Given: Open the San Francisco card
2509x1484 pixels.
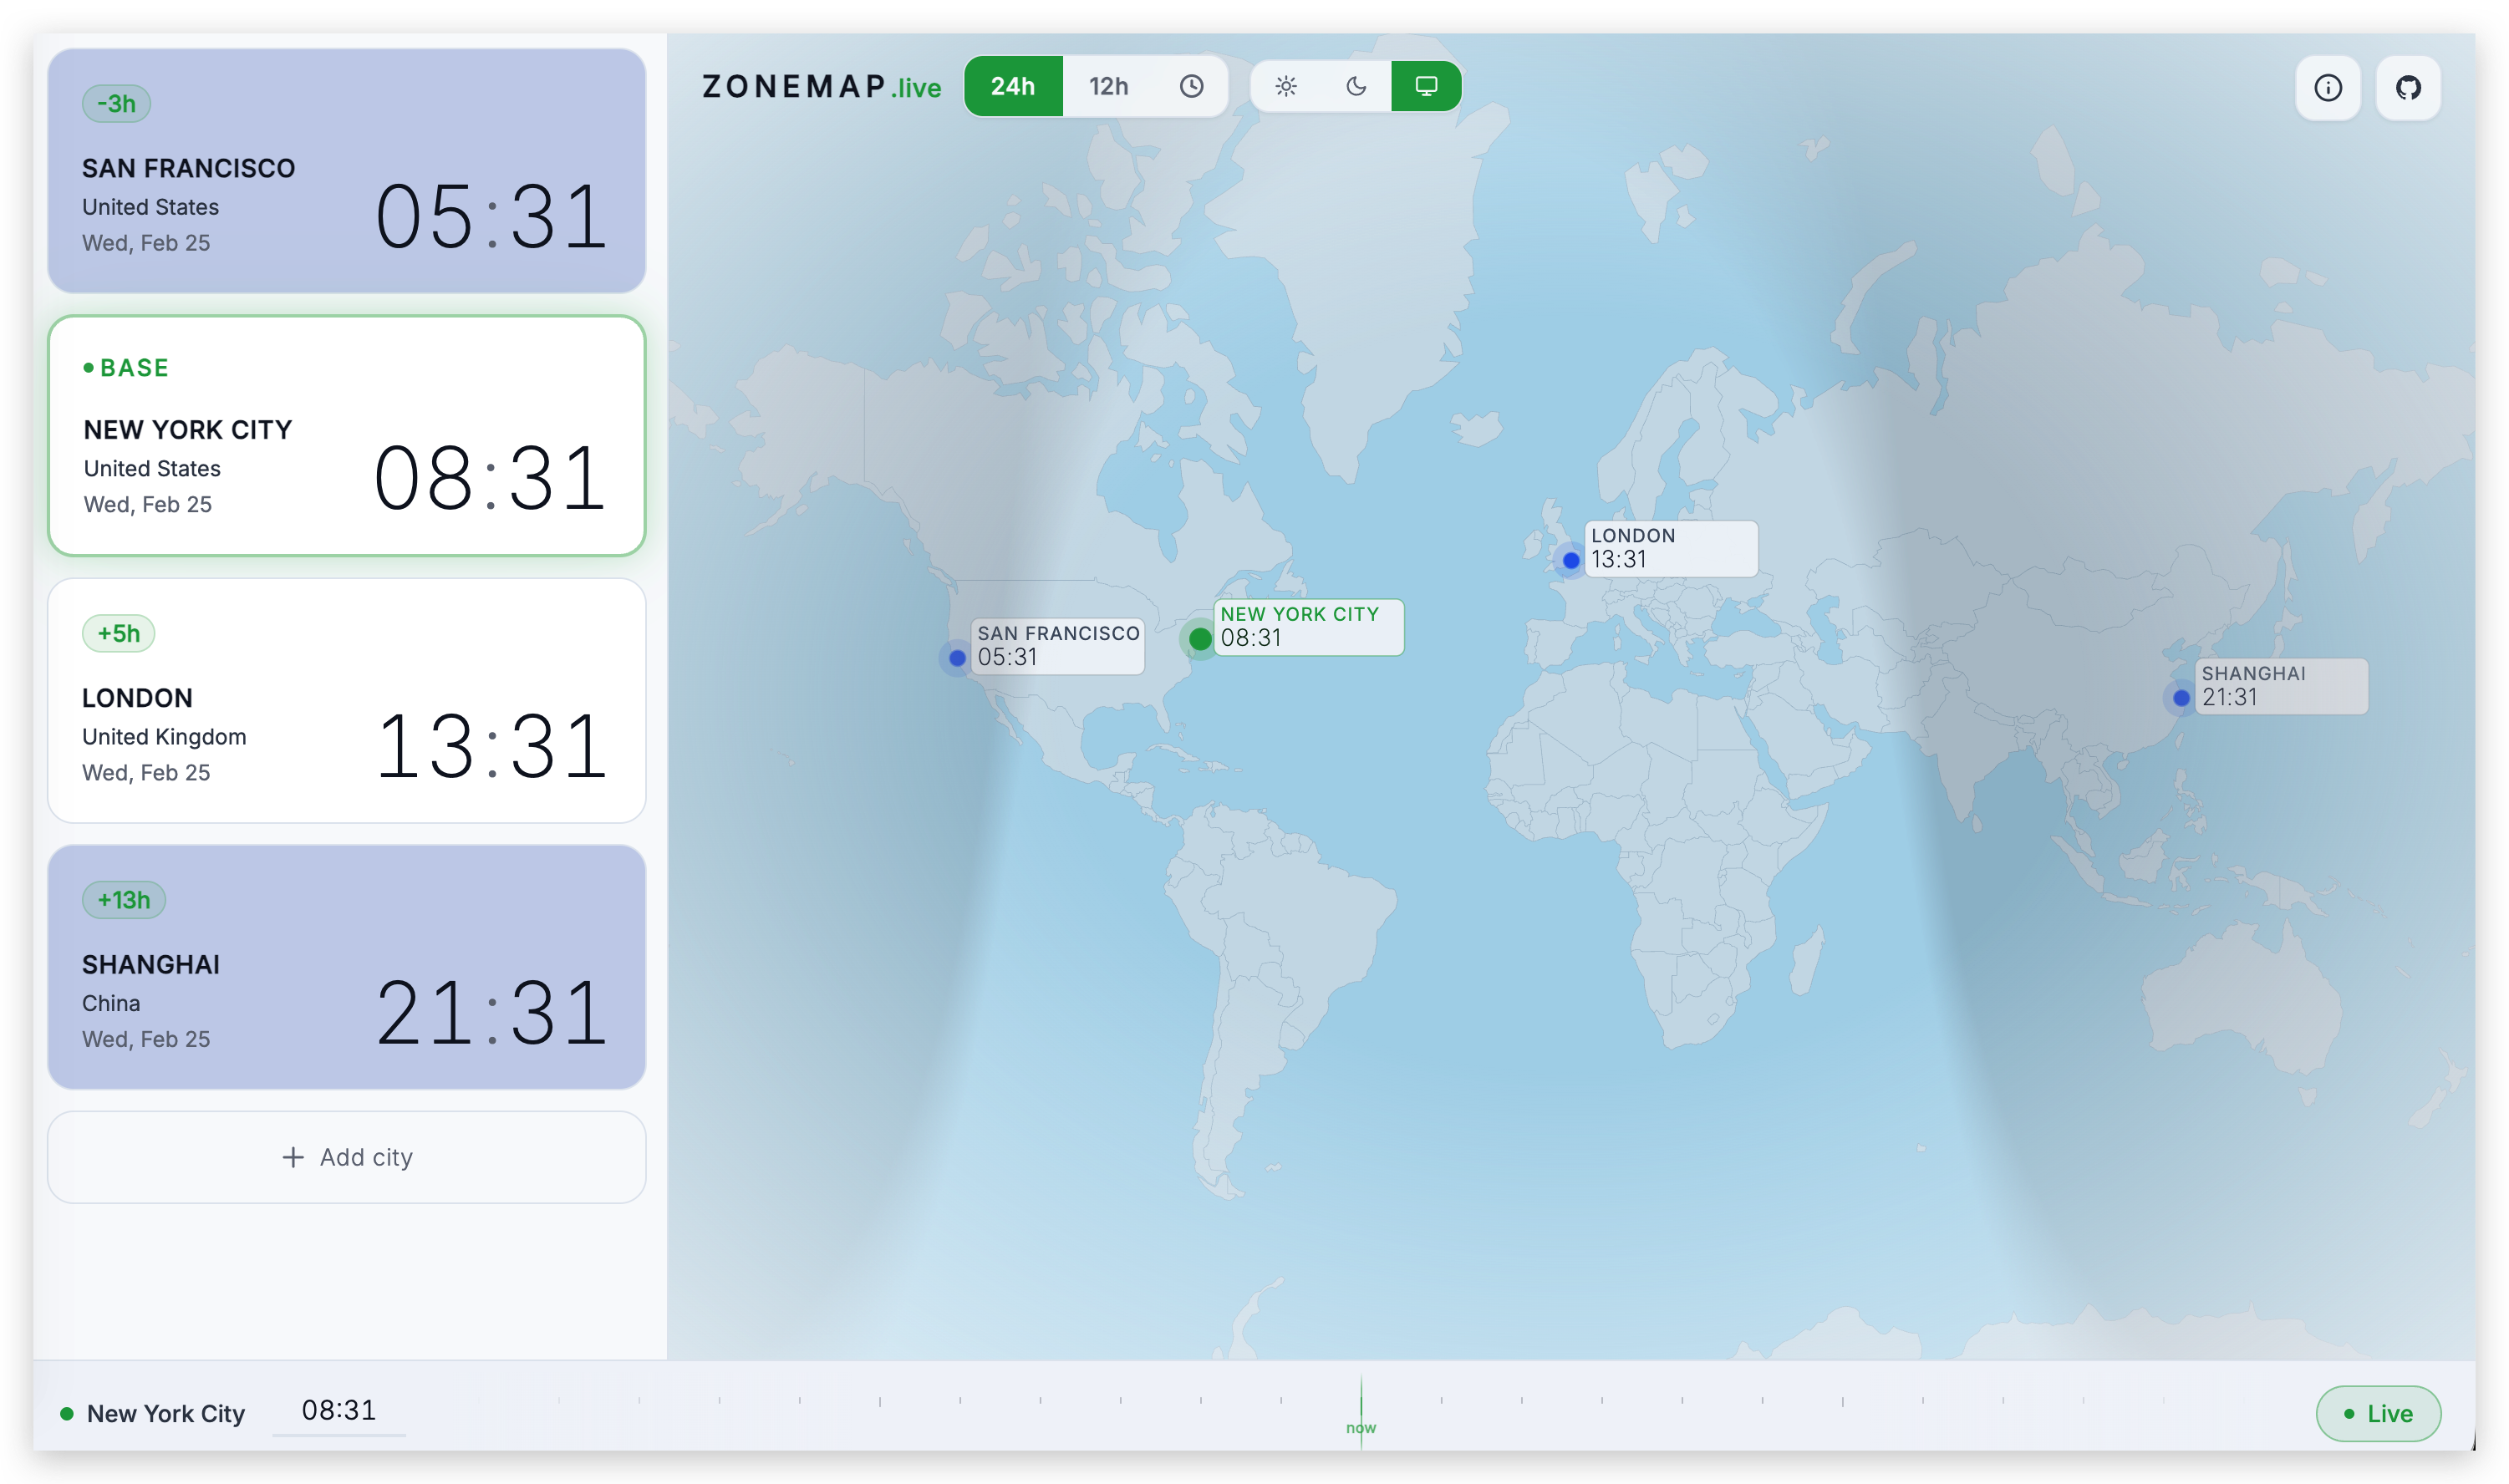Looking at the screenshot, I should pos(346,172).
